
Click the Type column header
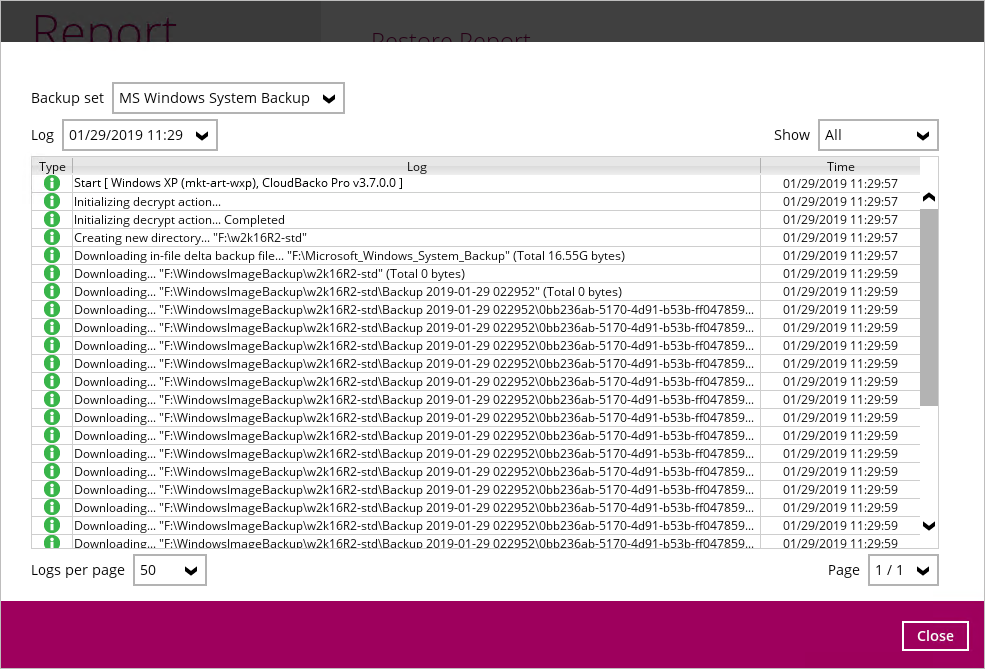point(52,167)
